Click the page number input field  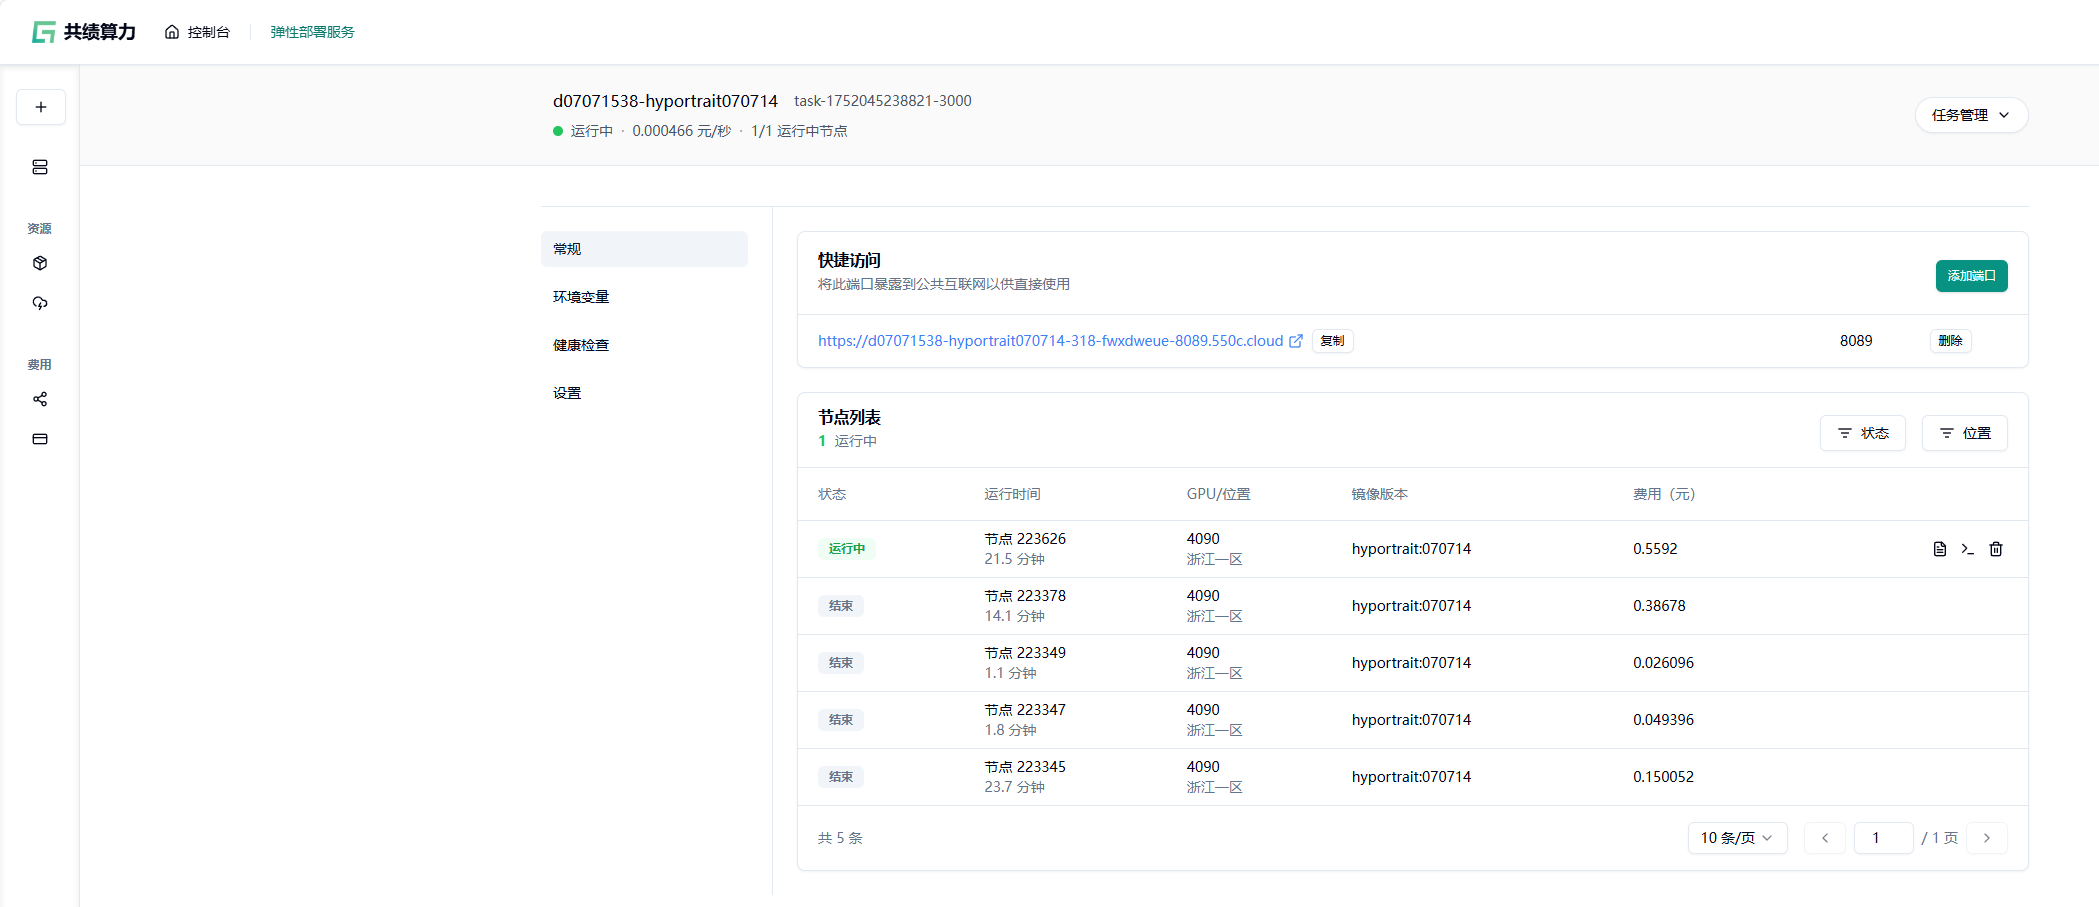point(1882,838)
